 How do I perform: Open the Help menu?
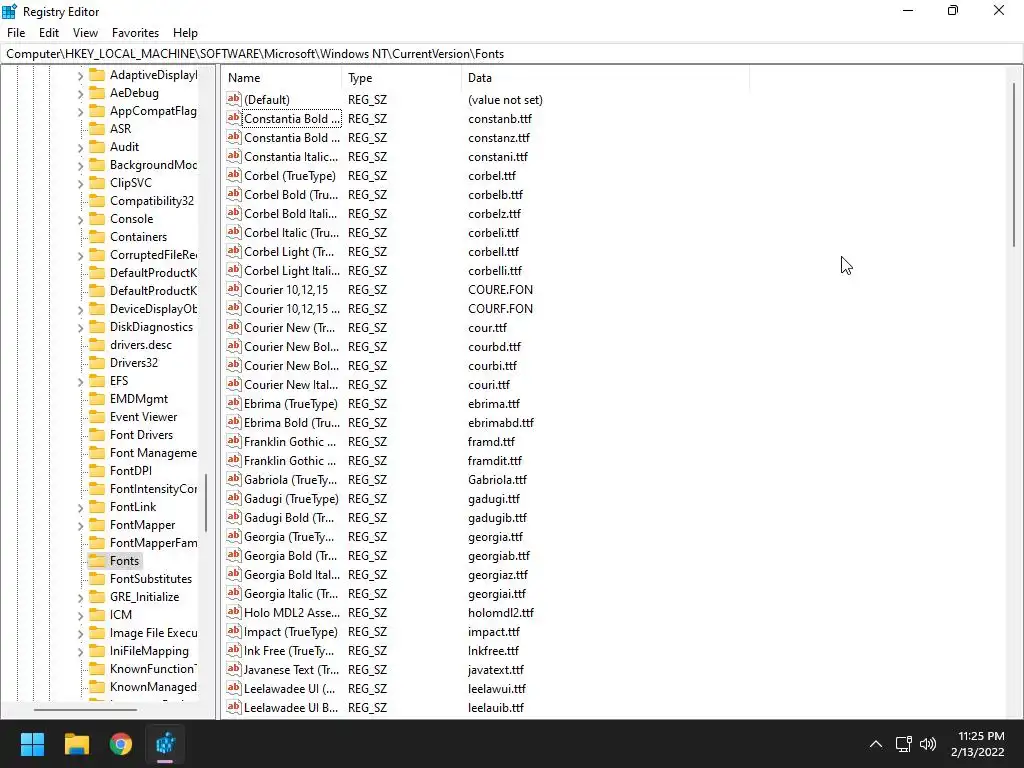(185, 33)
